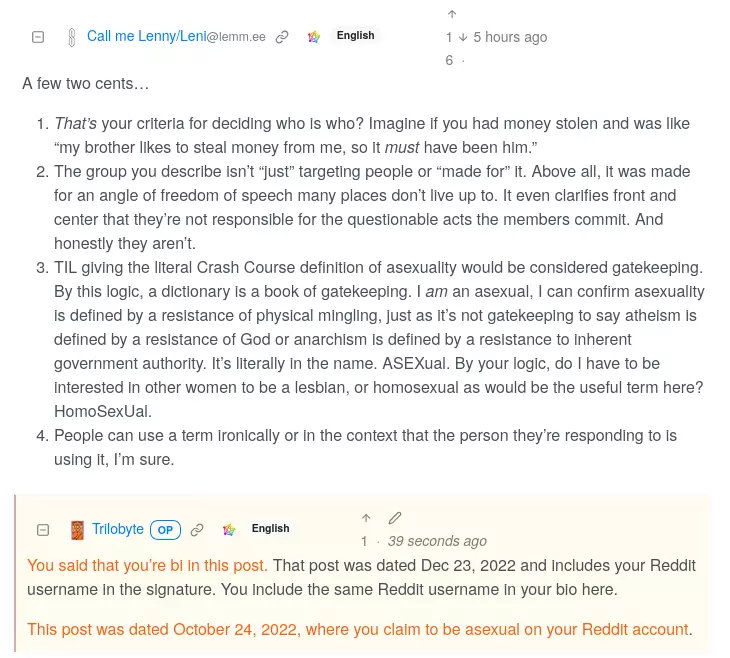The width and height of the screenshot is (730, 658).
Task: Downvote Lenny's comment with down arrow
Action: coord(463,37)
